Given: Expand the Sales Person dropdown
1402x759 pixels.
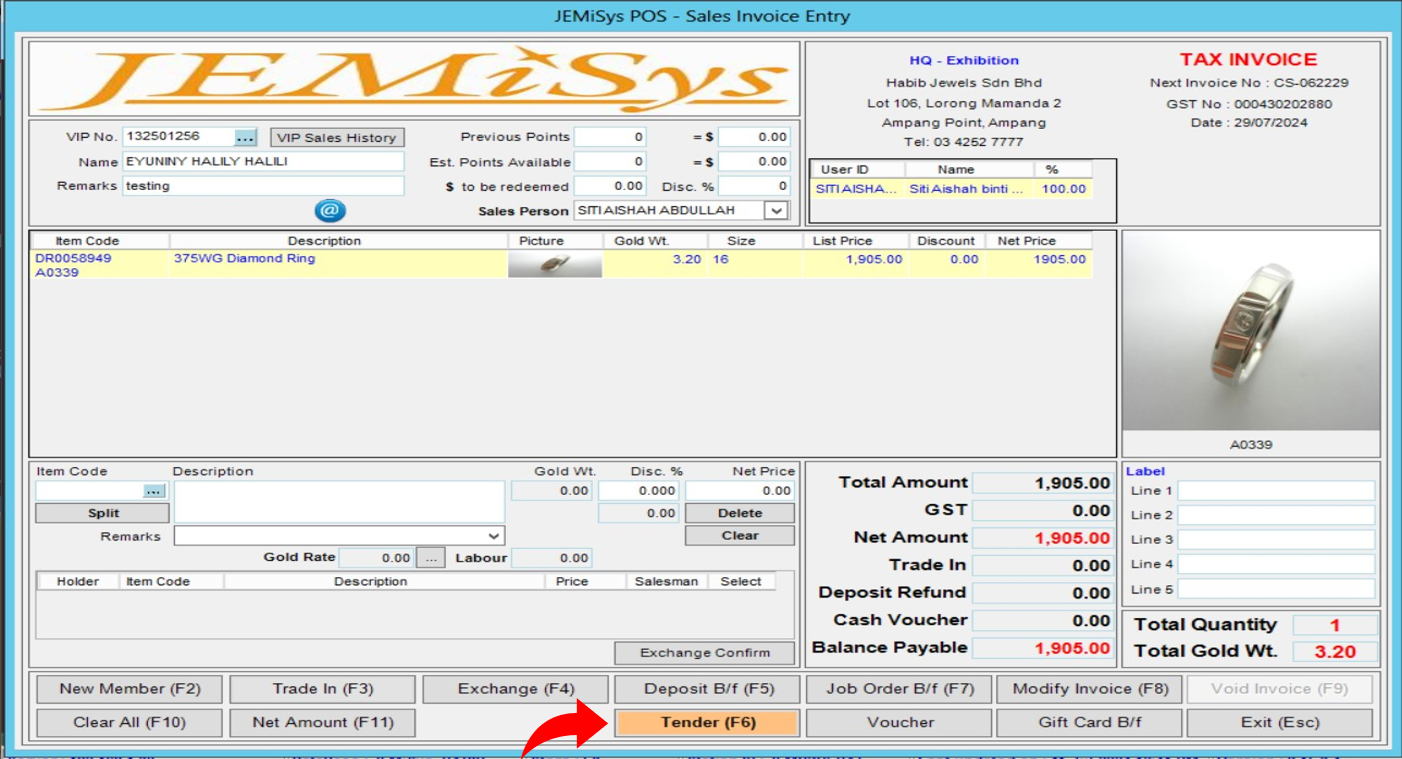Looking at the screenshot, I should (x=776, y=211).
